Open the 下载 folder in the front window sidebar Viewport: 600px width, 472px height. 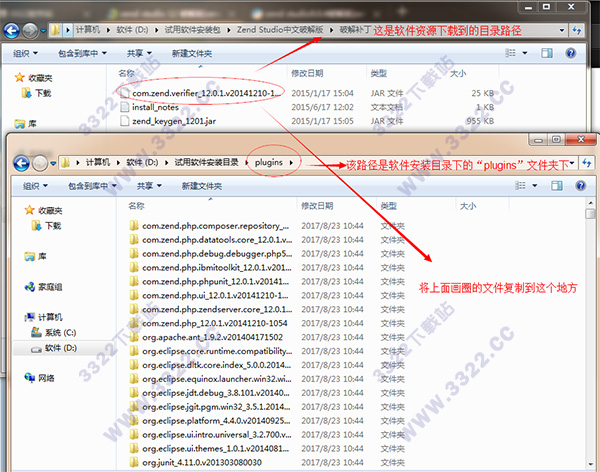tap(46, 226)
